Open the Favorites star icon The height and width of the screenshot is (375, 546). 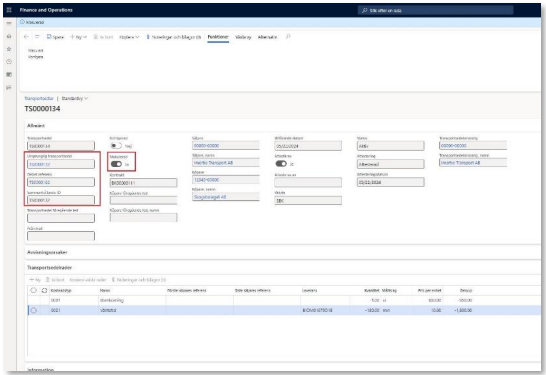point(9,49)
